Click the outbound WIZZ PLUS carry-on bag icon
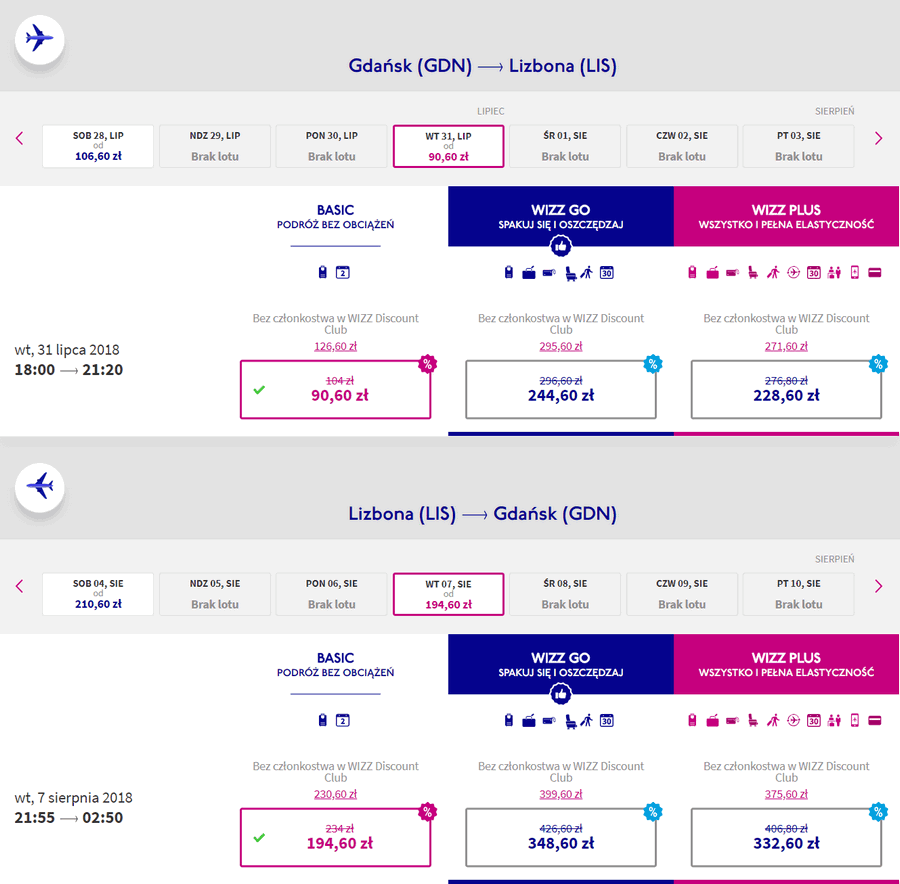The width and height of the screenshot is (900, 884). 692,273
